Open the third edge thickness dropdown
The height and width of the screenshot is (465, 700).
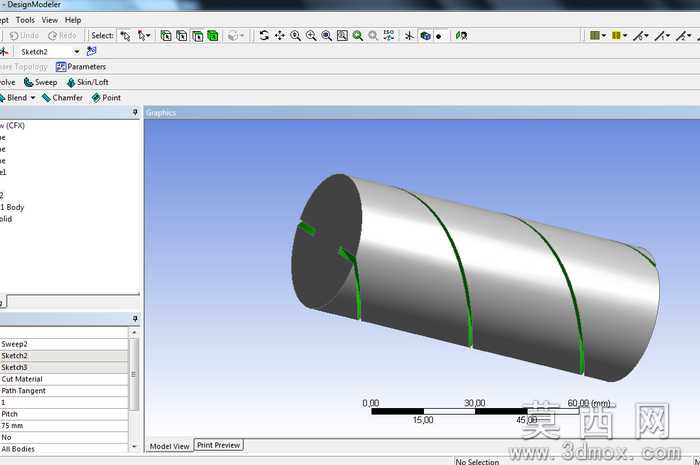tap(683, 35)
